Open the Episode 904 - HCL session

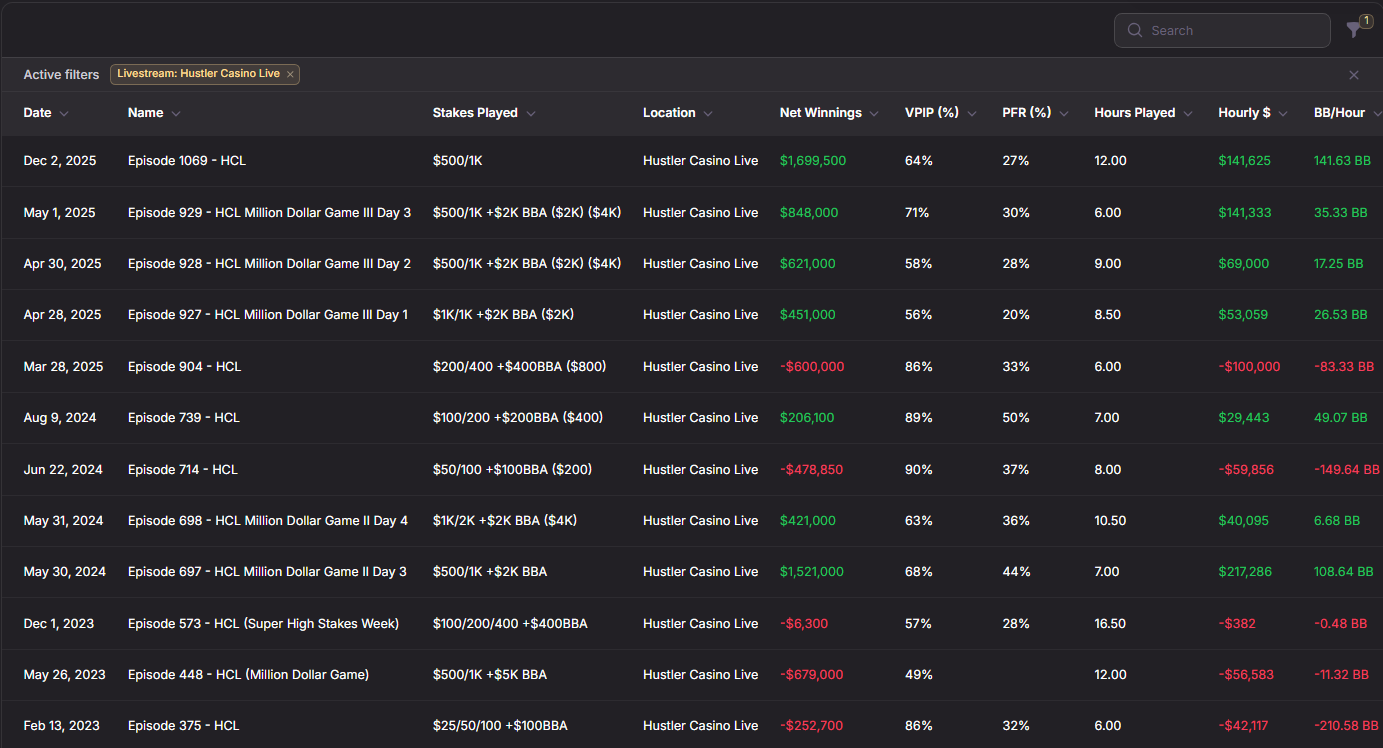[184, 367]
